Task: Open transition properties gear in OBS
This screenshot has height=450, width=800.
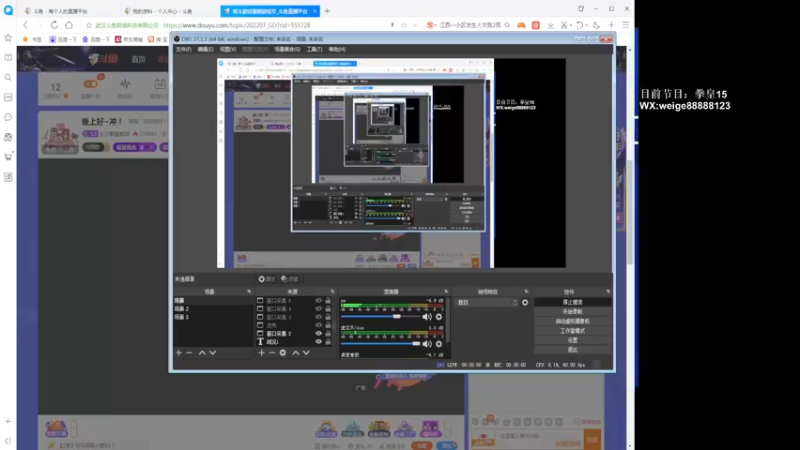Action: [x=525, y=303]
